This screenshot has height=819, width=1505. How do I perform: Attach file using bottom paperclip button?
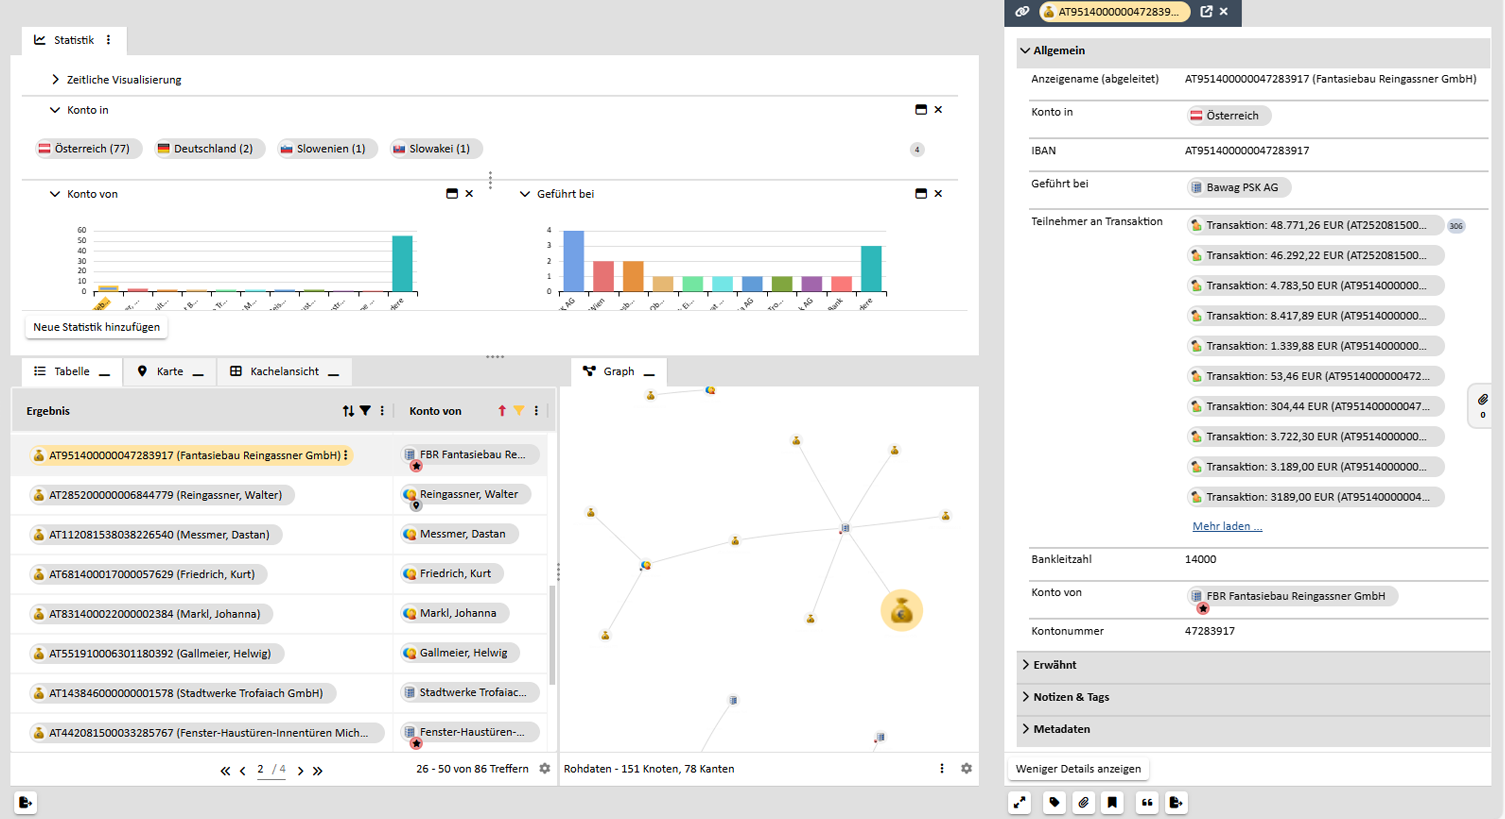click(x=1084, y=802)
